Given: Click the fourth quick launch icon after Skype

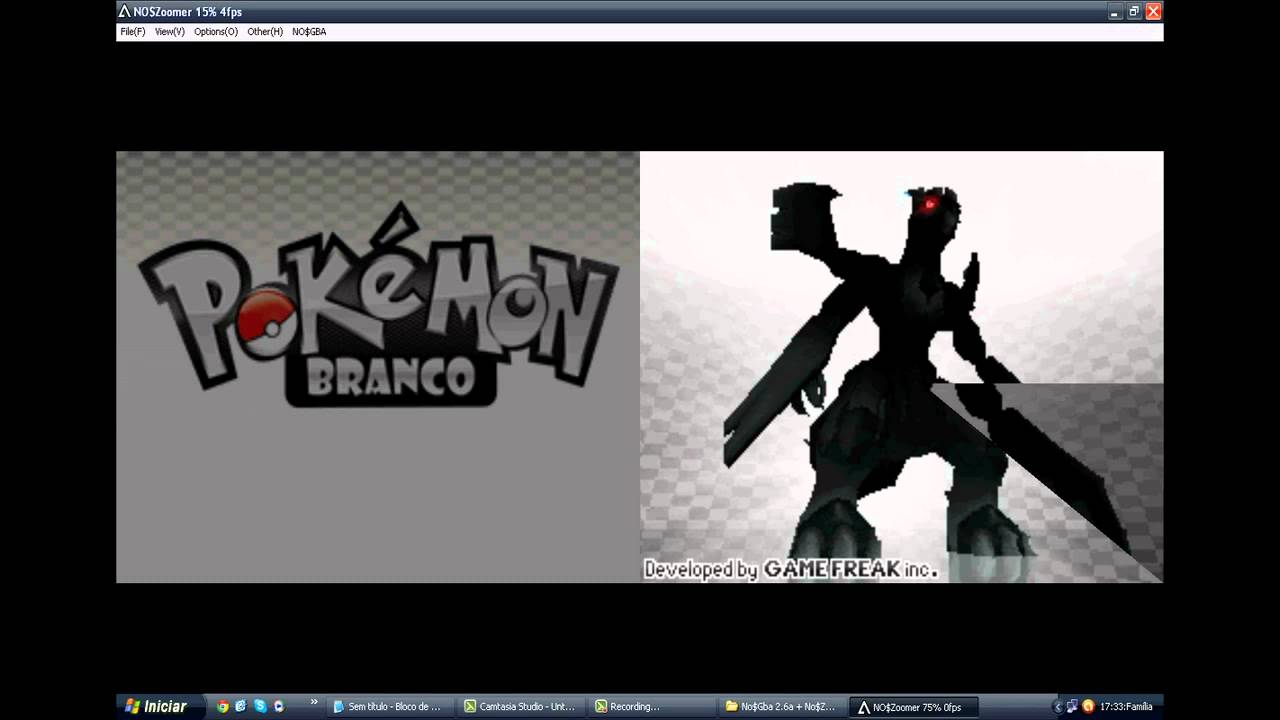Looking at the screenshot, I should 279,706.
